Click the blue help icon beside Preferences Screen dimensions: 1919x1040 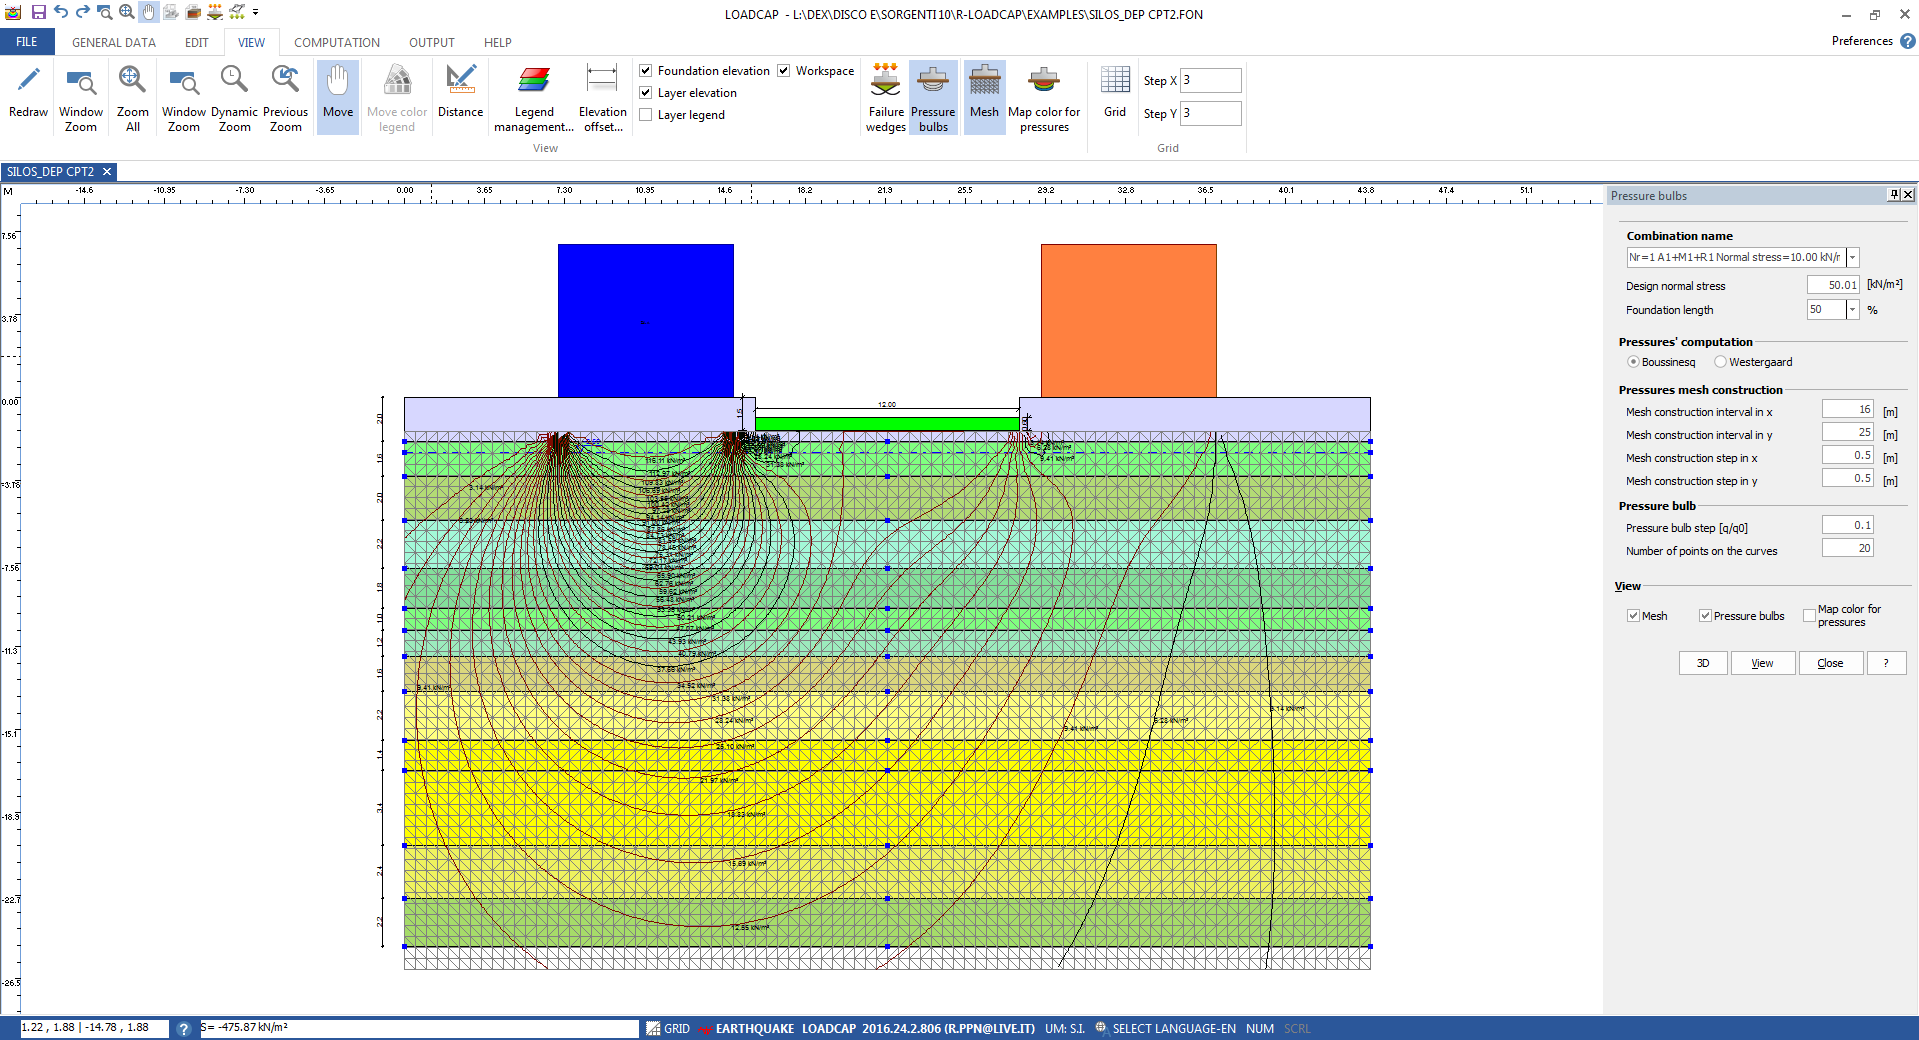(1908, 41)
